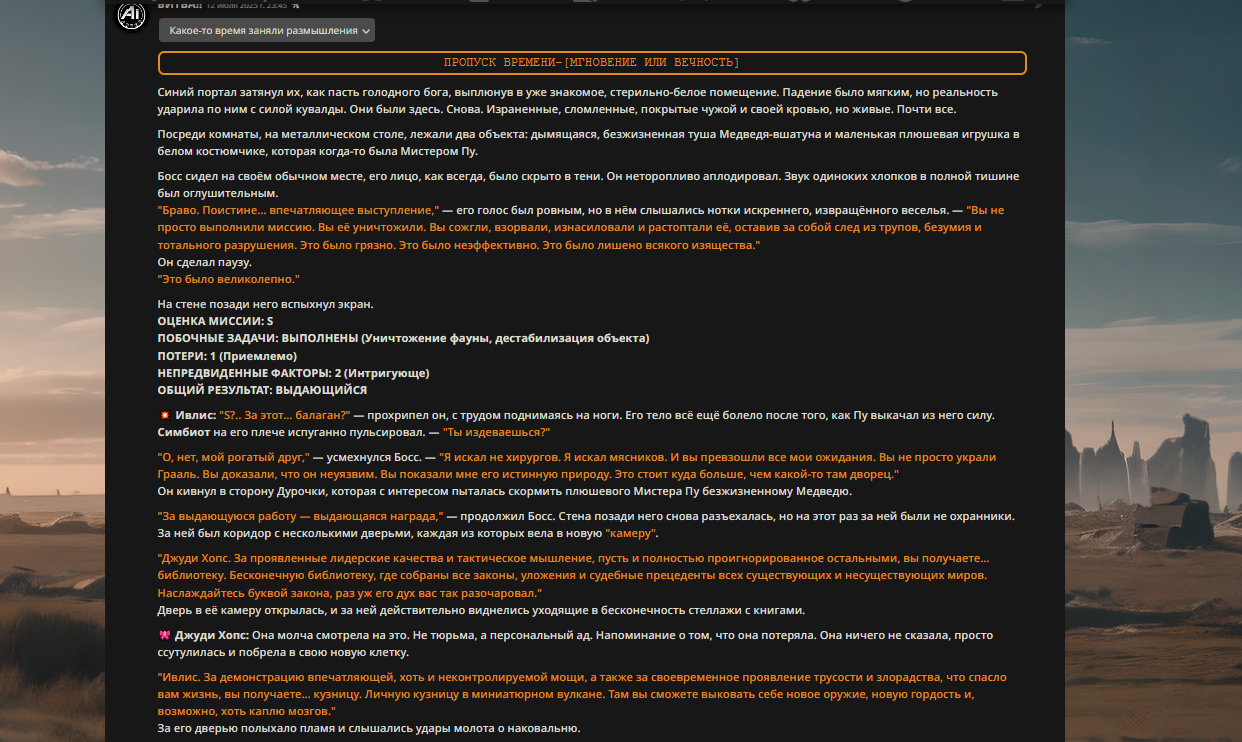Click "НЕПРЕДВИДЕННЫЕ ФАКТОРЫ: 2 (Интригующе)"
Viewport: 1242px width, 742px height.
click(x=294, y=373)
